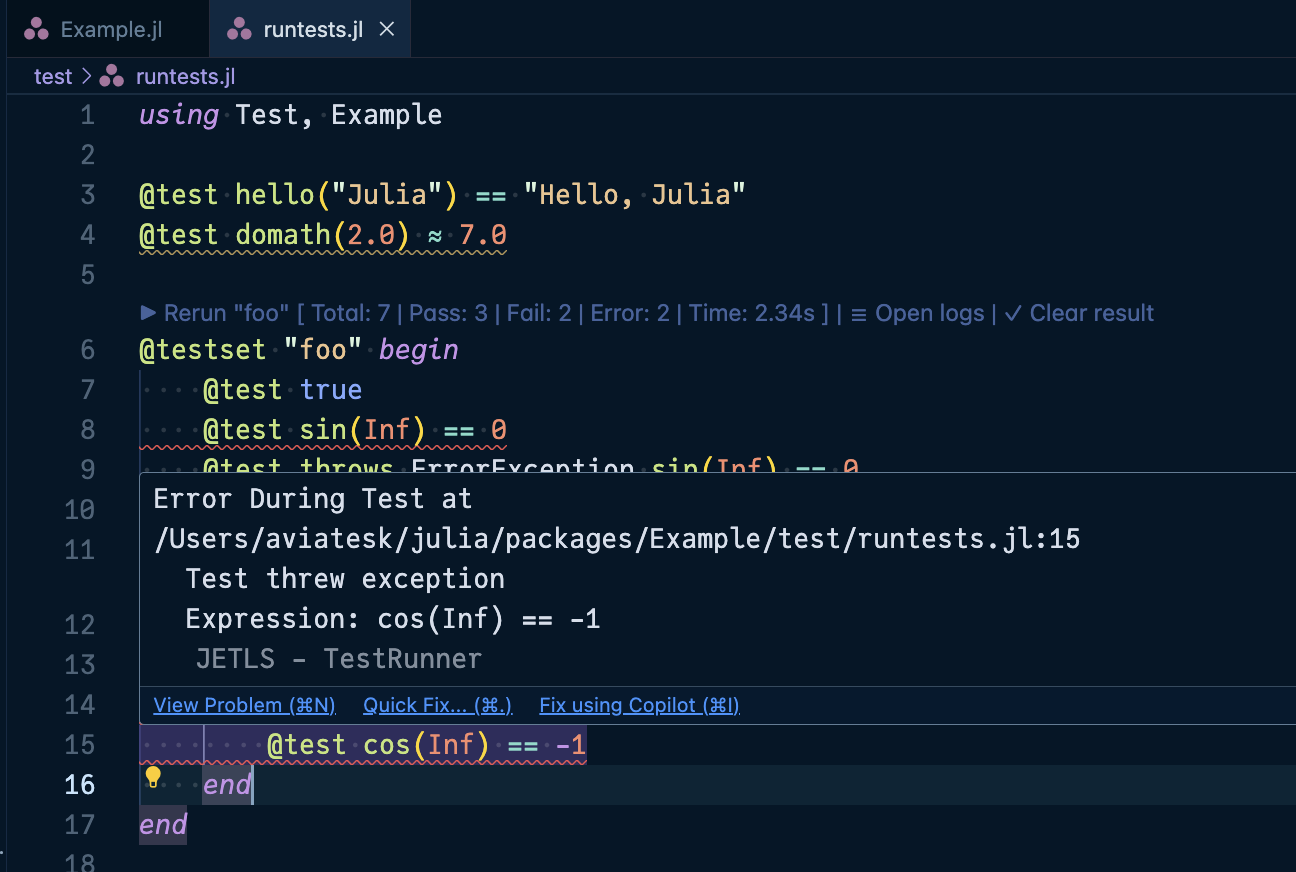Choose Fix using Copilot

(639, 705)
